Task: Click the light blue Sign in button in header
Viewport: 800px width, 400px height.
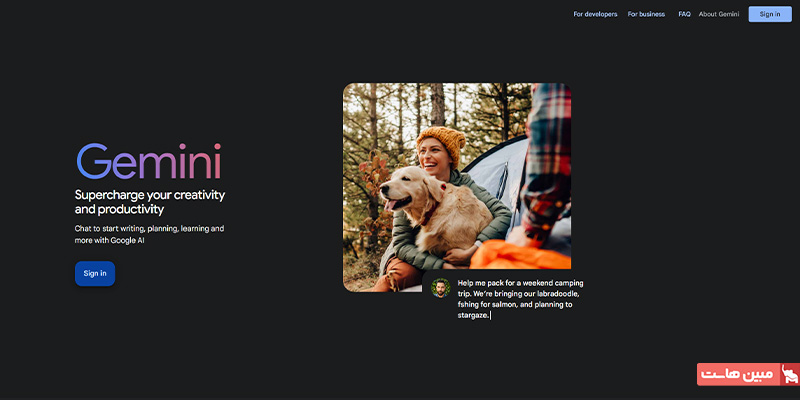Action: pyautogui.click(x=770, y=14)
